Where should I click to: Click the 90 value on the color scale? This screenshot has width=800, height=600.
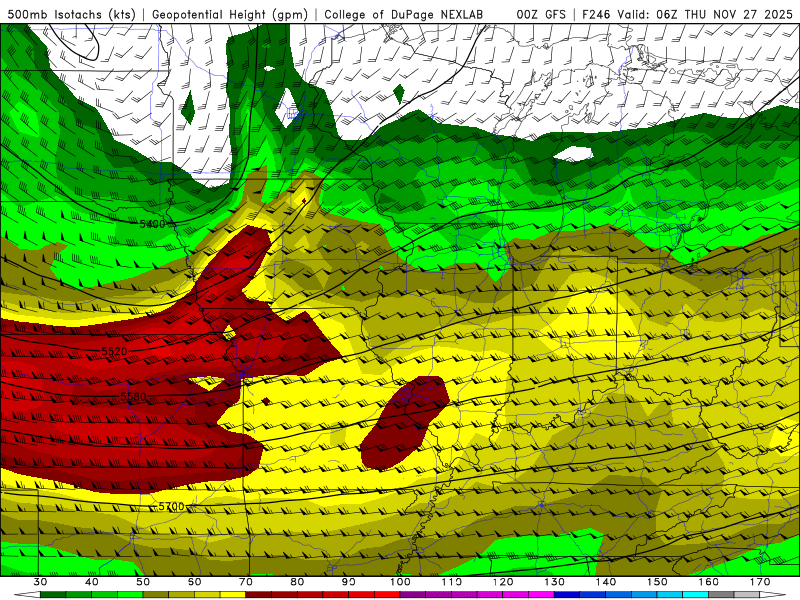click(349, 582)
